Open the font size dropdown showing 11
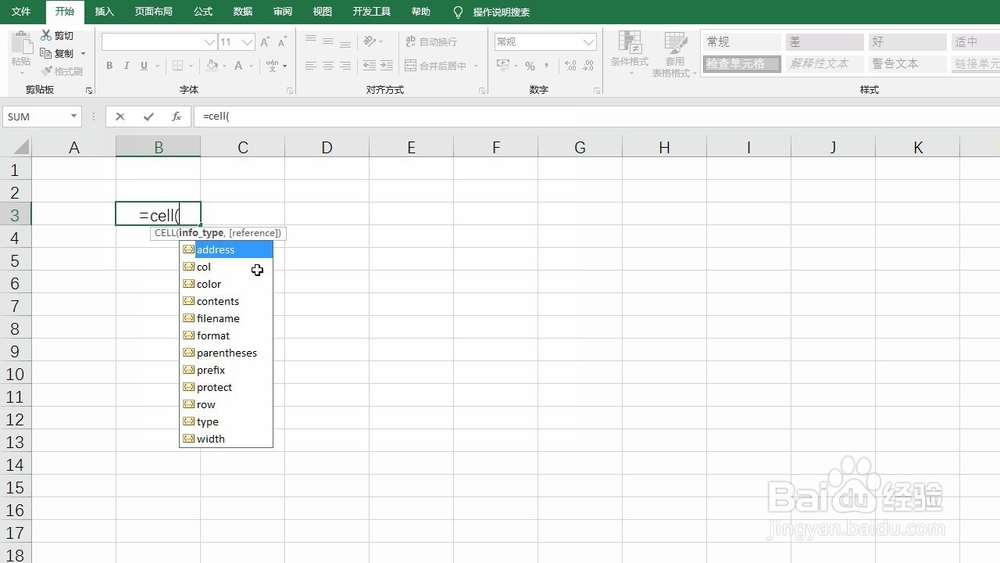Screen dimensions: 1000x563 click(247, 42)
